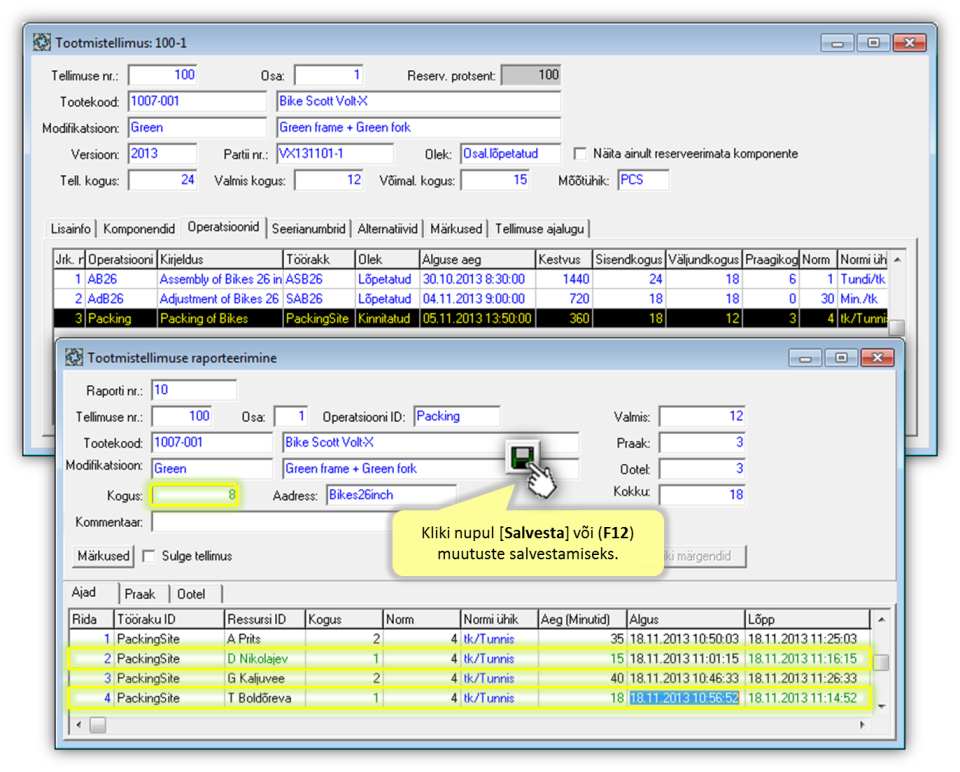Click the Valmis field showing 12
Screen dimensions: 960x772
[x=702, y=416]
